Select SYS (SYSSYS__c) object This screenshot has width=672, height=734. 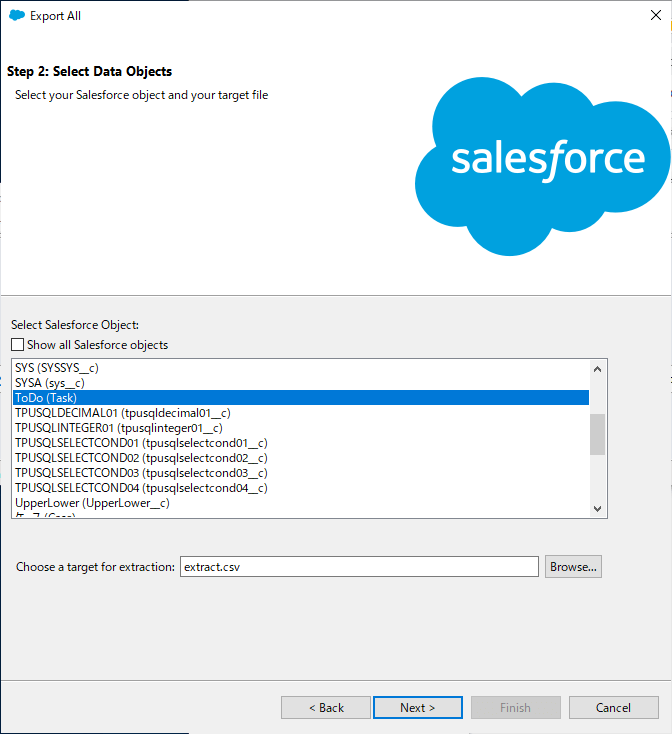click(x=301, y=368)
